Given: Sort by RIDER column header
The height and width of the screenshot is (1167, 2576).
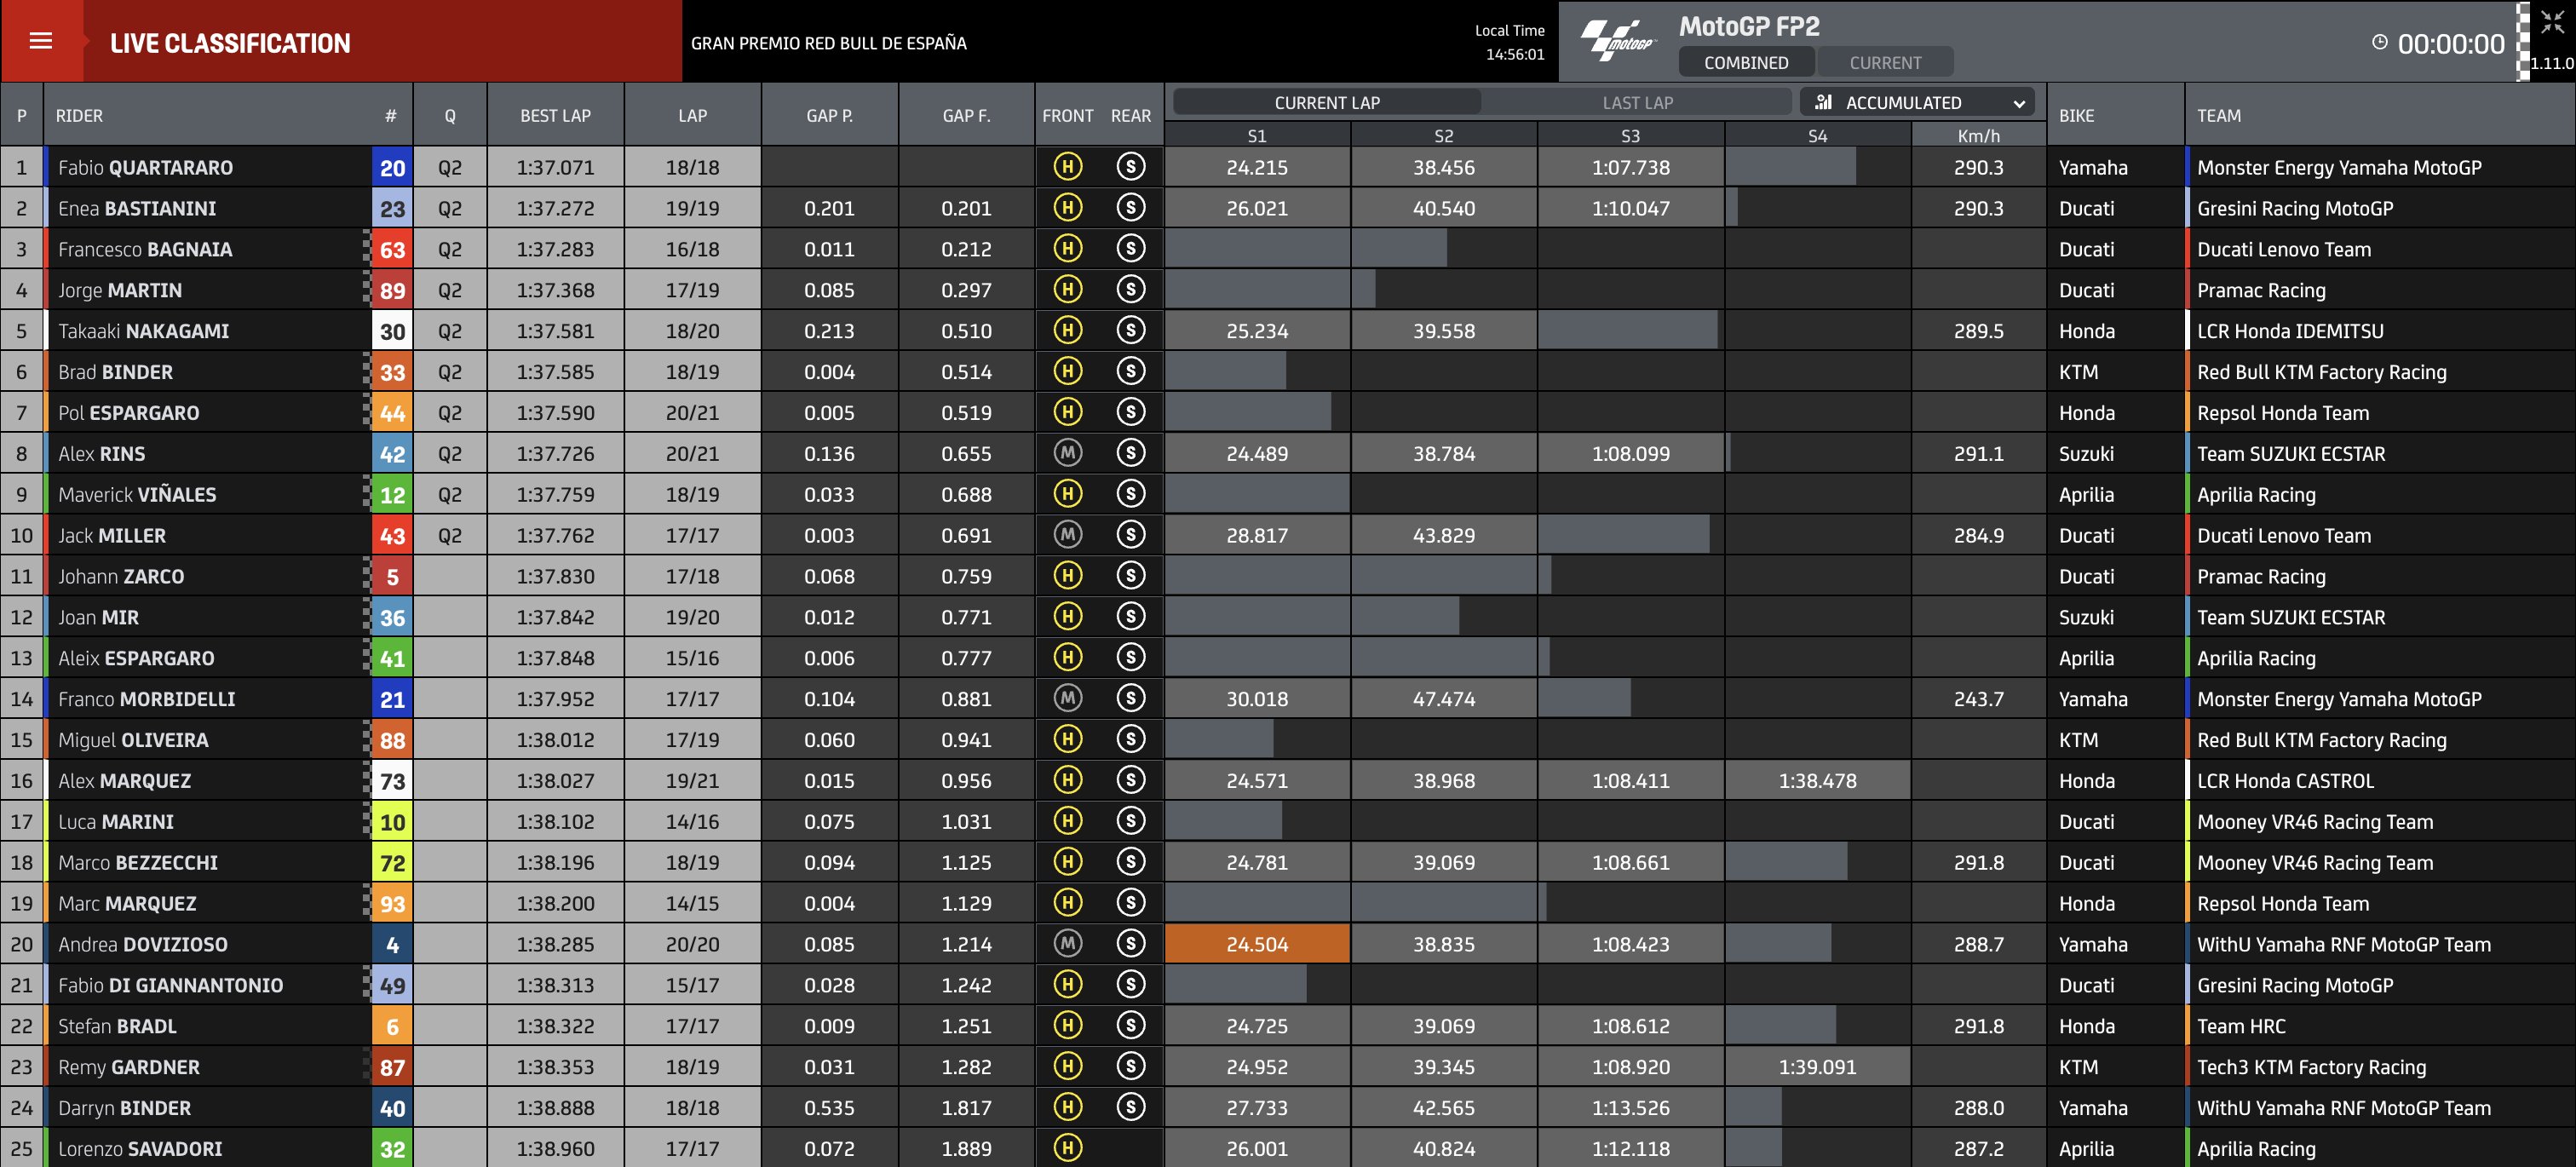Looking at the screenshot, I should point(79,115).
